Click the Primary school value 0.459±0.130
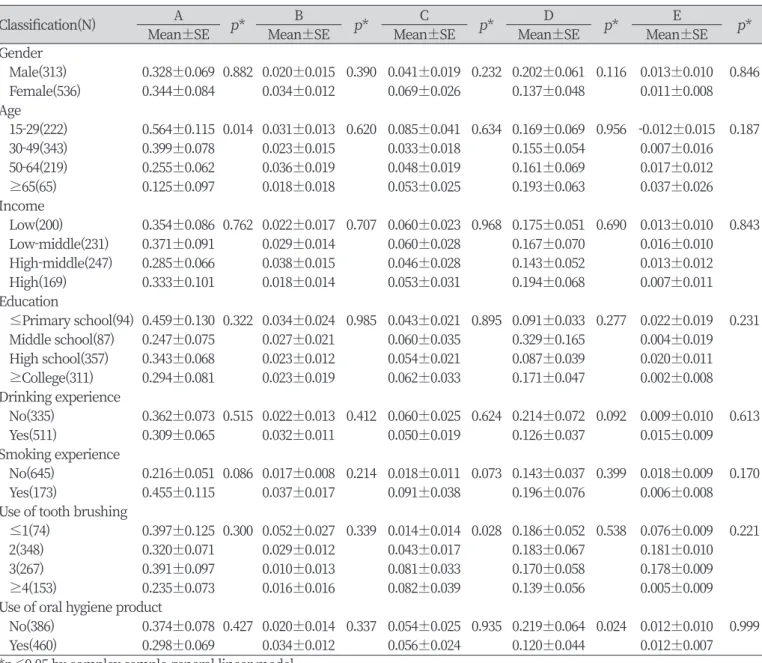Viewport: 762px width, 663px height. coord(178,320)
